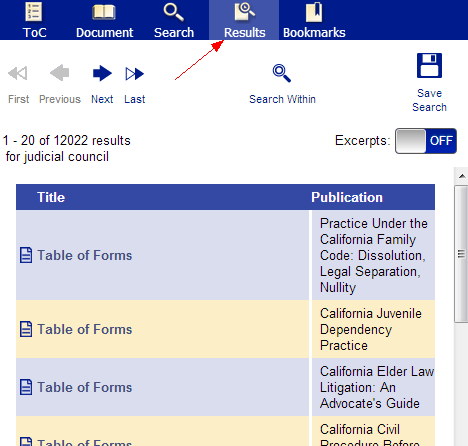Click the '1 - 20 of 12022 results' text
This screenshot has height=446, width=468.
[x=67, y=141]
